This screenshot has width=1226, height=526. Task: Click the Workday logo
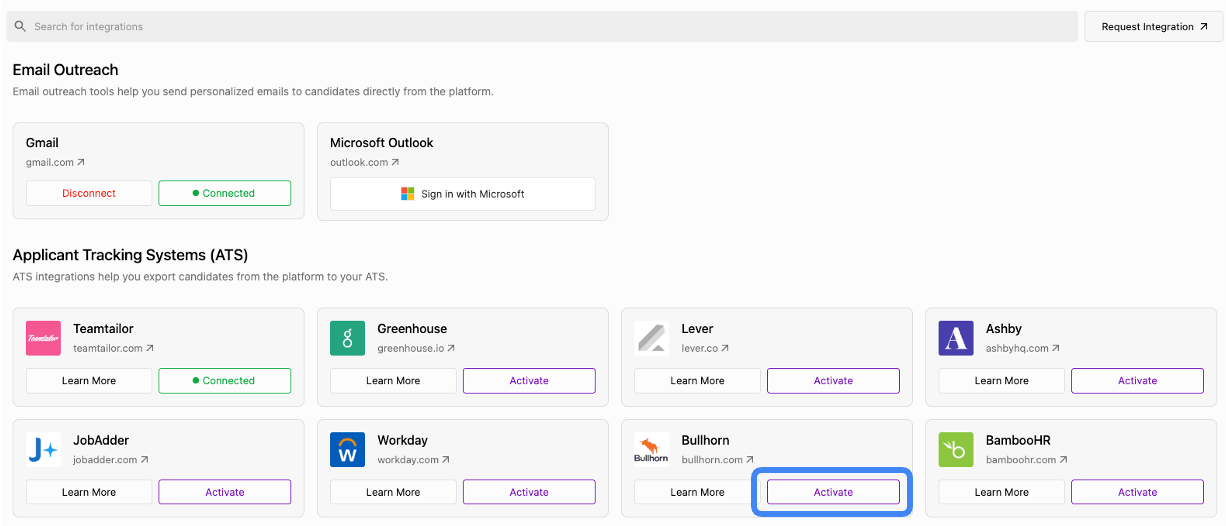347,450
